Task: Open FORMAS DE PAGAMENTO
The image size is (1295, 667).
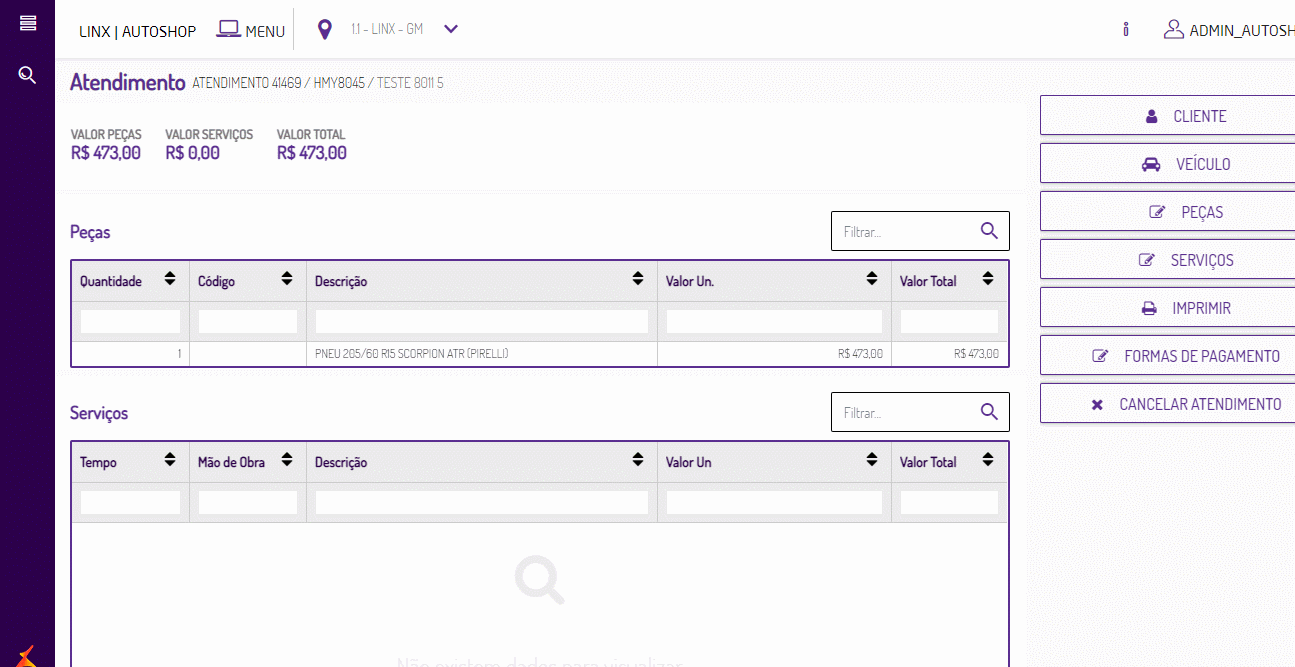Action: 1168,356
